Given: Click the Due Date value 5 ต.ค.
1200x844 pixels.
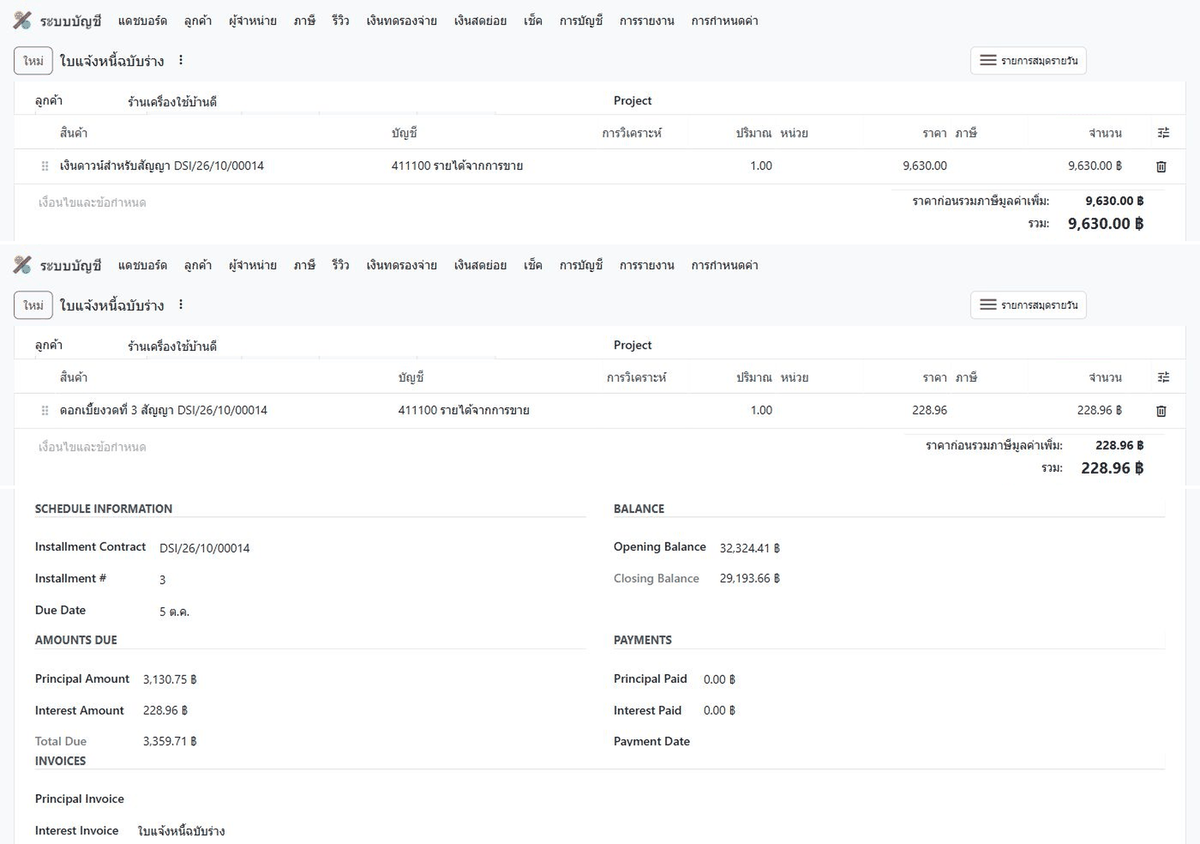Looking at the screenshot, I should 174,611.
